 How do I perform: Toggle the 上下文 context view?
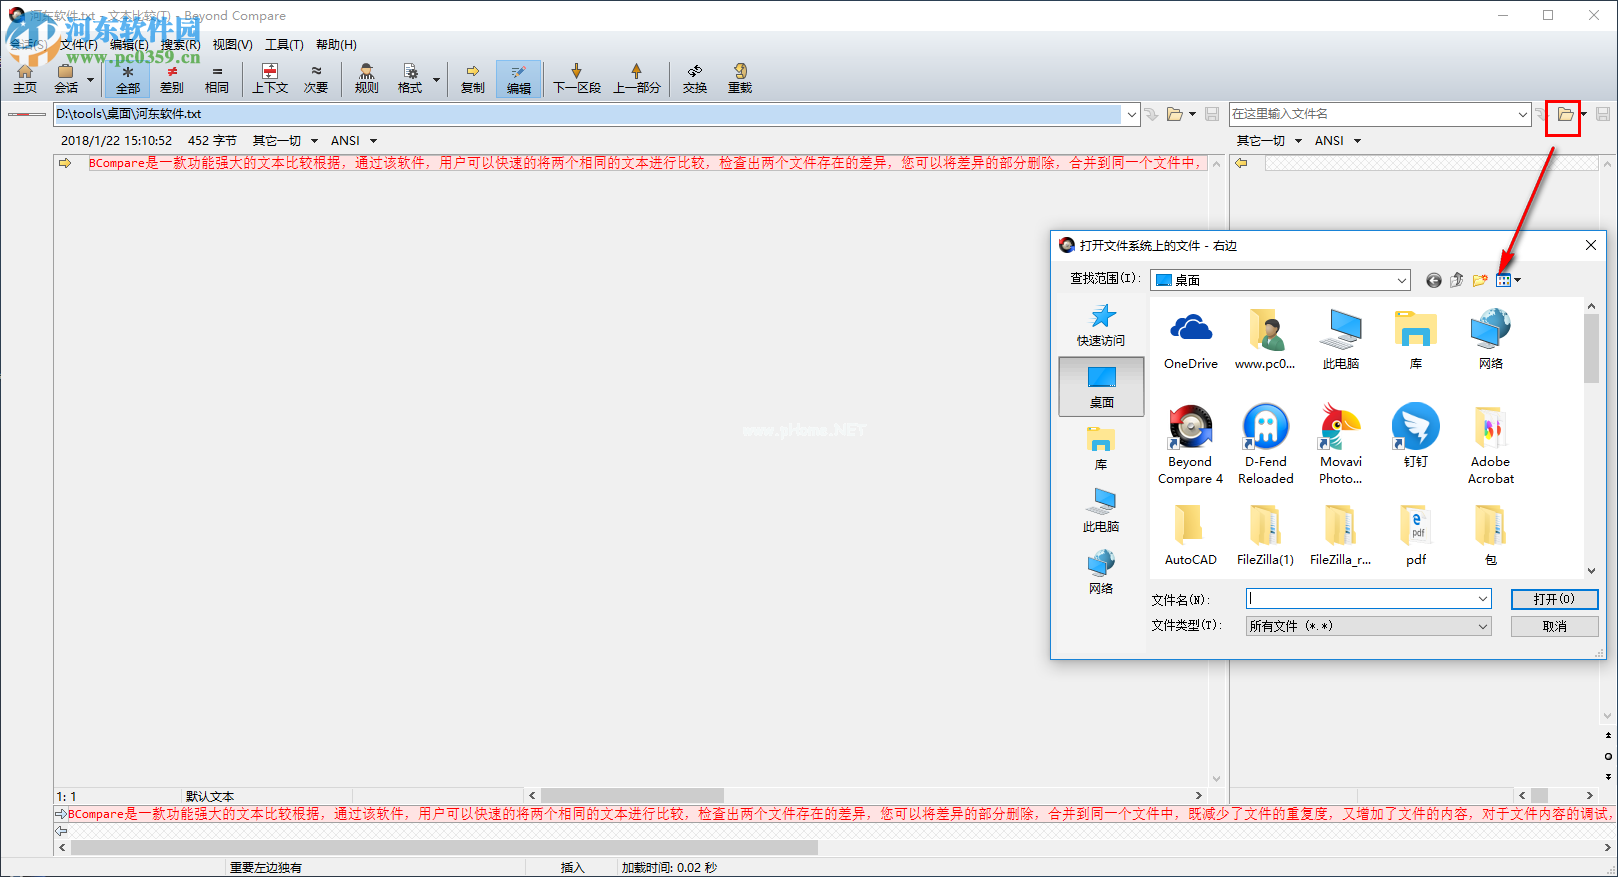click(x=270, y=79)
